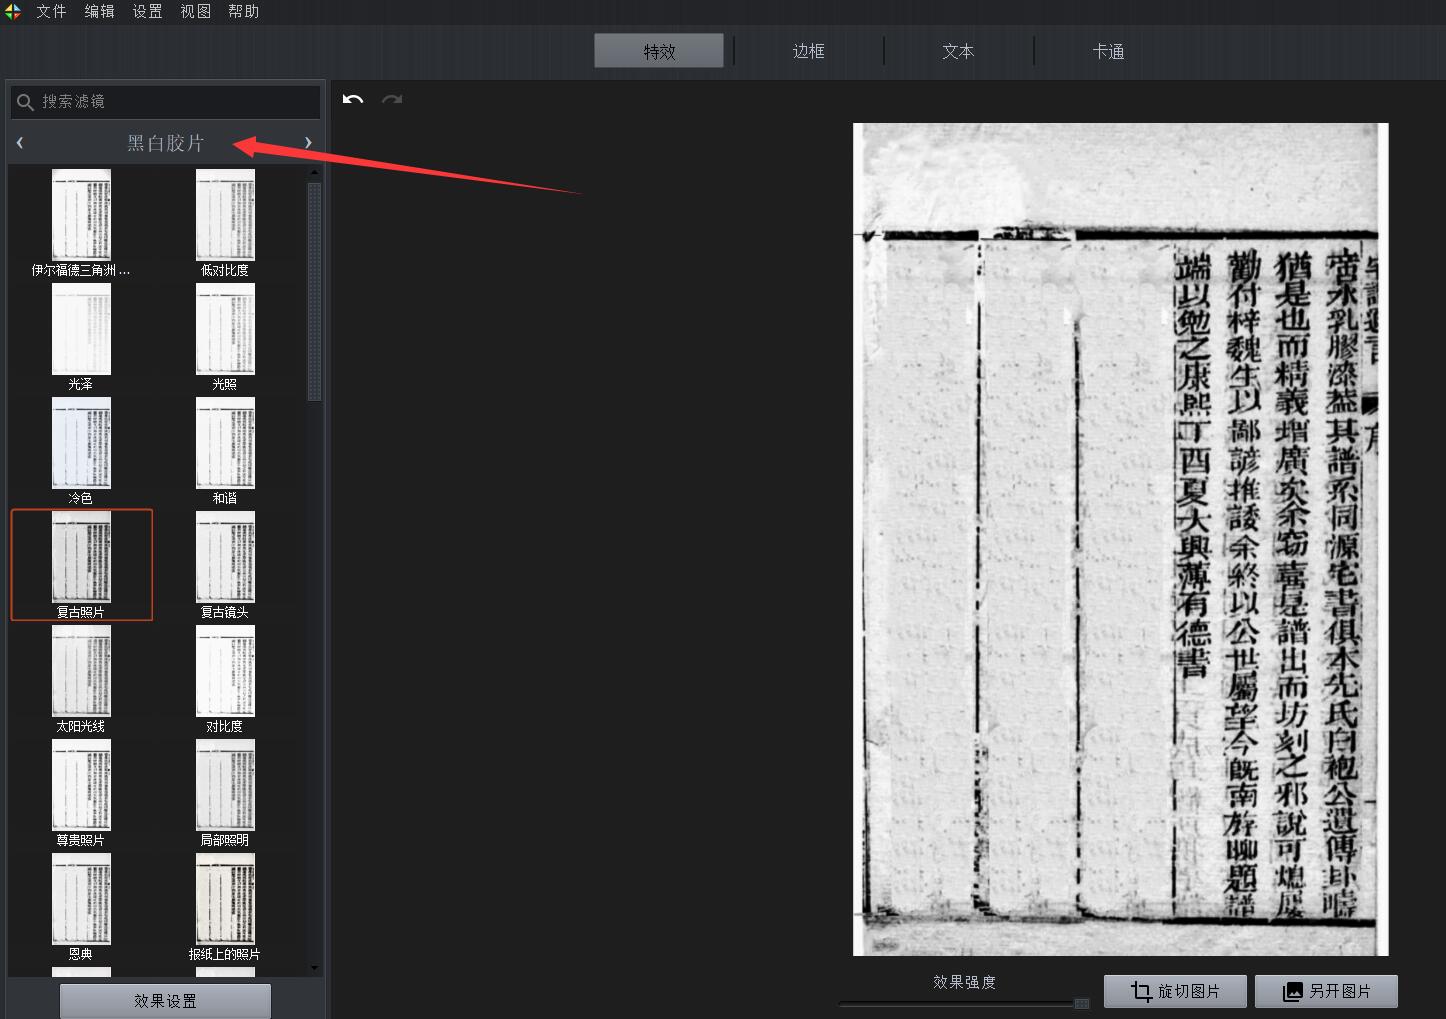Open the 编辑 menu
Image resolution: width=1446 pixels, height=1019 pixels.
point(99,11)
